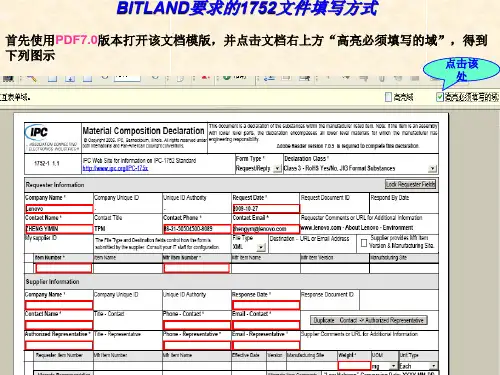Open the Form Type Request/Reply dropdown
The width and height of the screenshot is (500, 375).
tap(277, 169)
